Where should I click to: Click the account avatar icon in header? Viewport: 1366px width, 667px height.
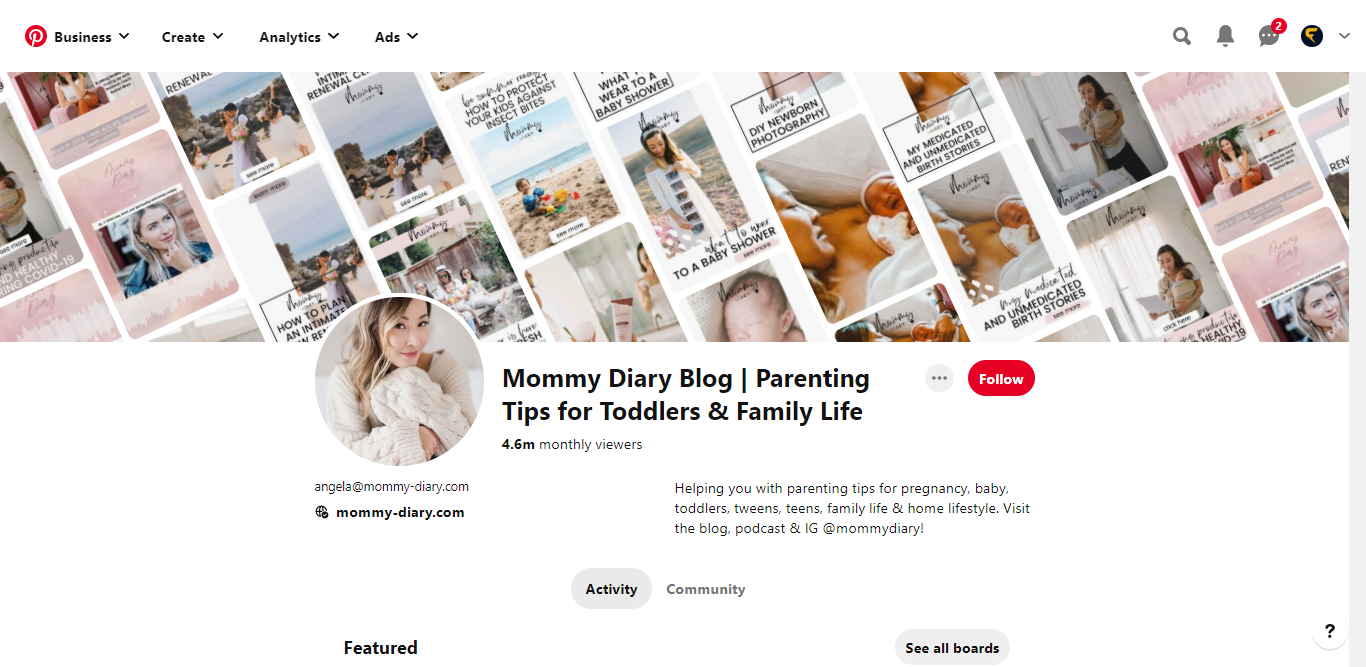pyautogui.click(x=1312, y=37)
